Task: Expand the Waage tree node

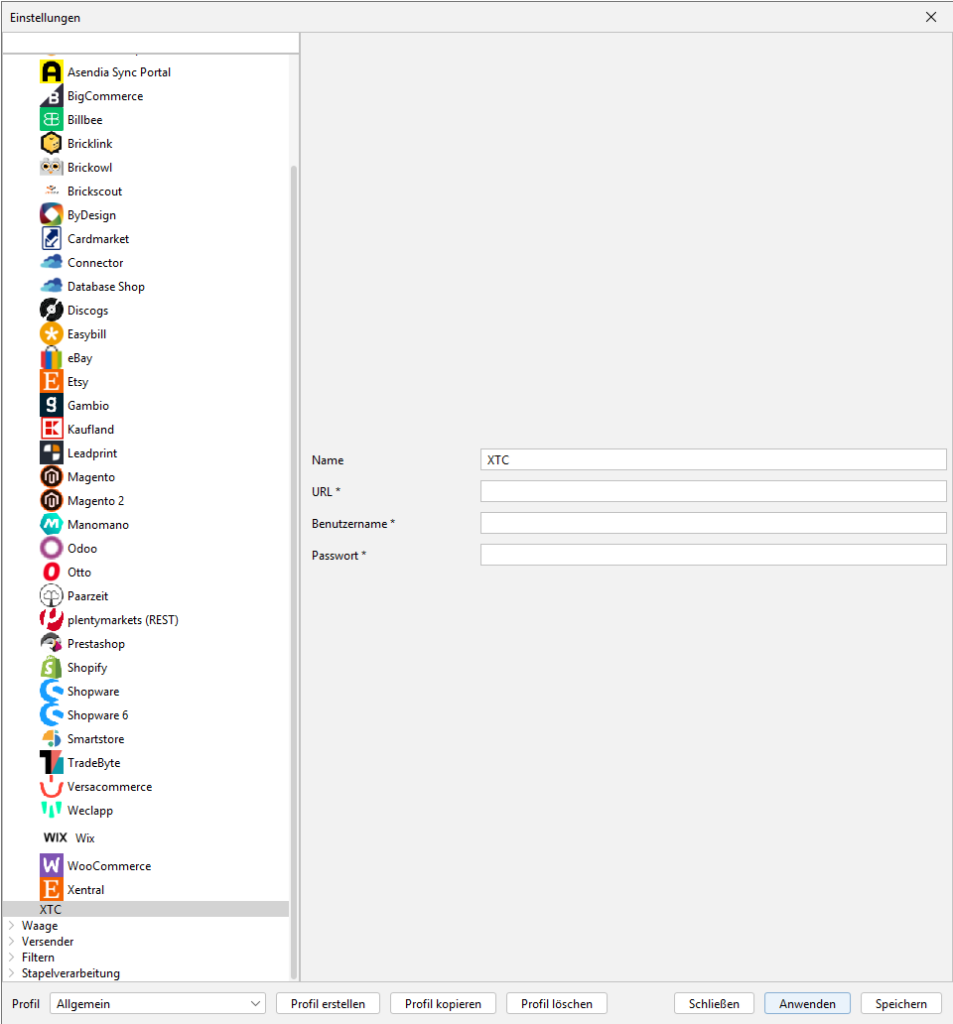Action: tap(11, 926)
